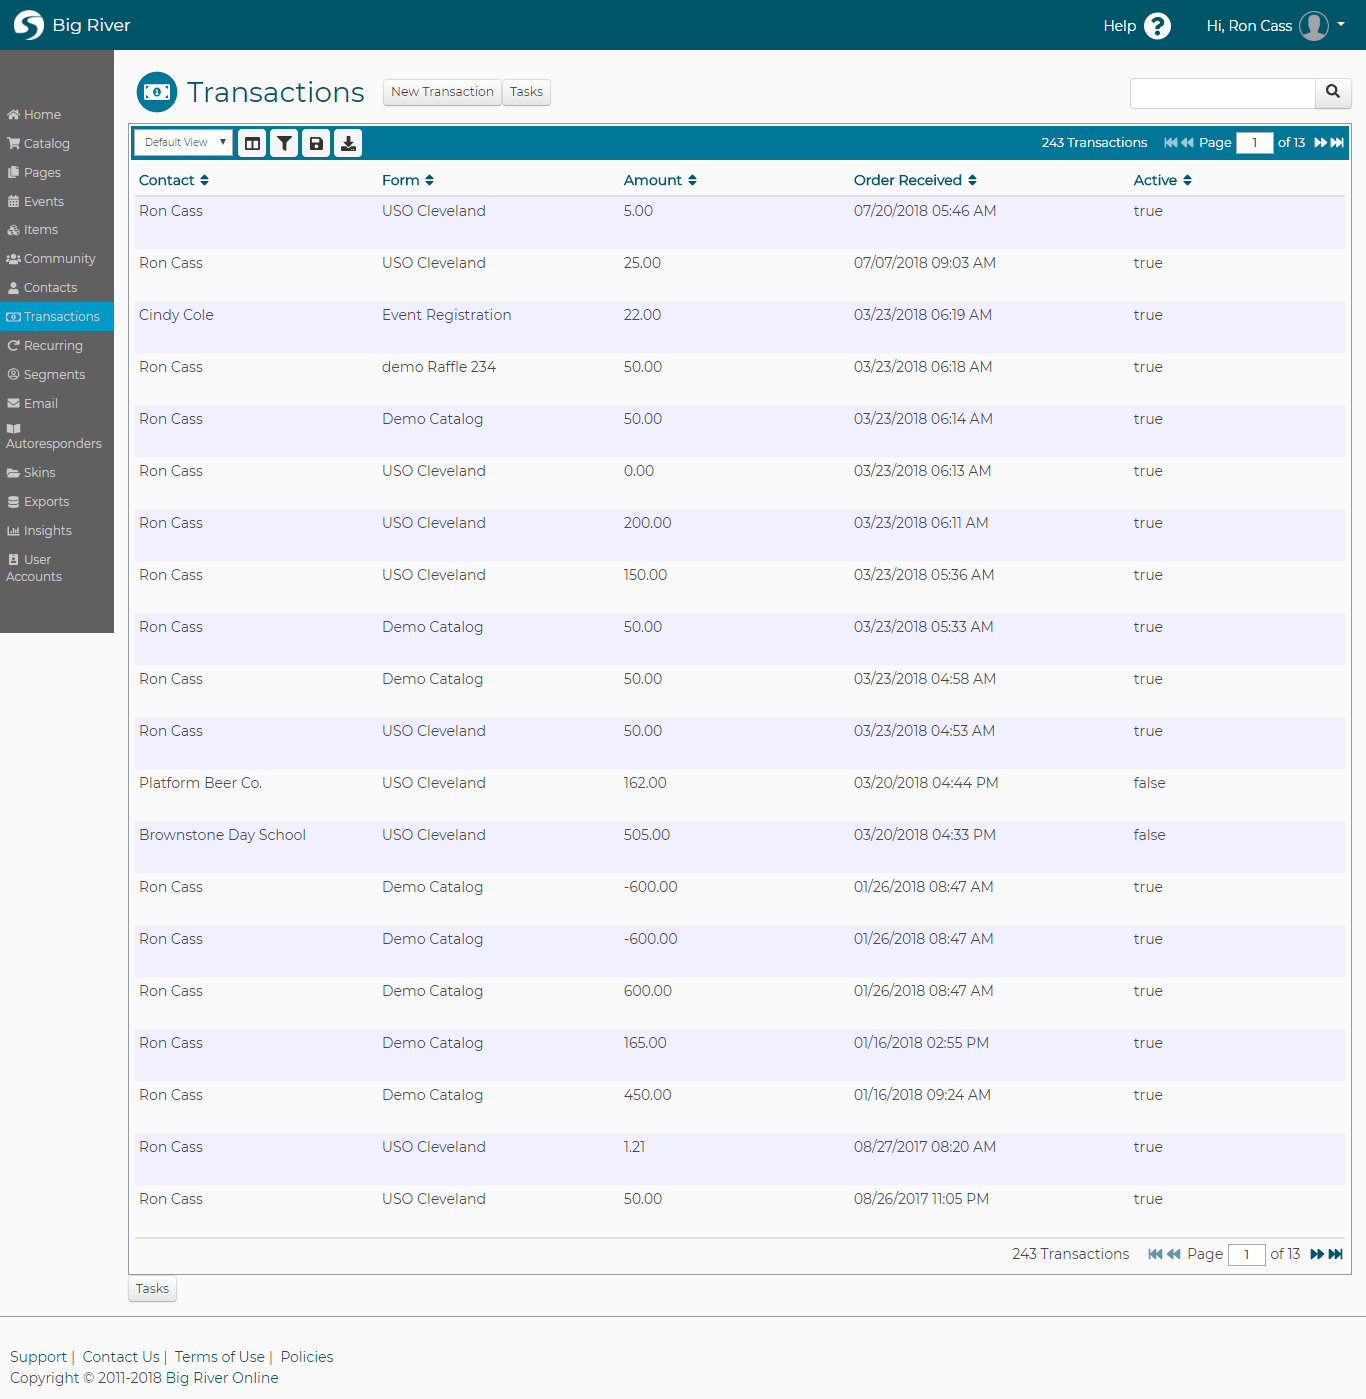Click the bottom Tasks button
The height and width of the screenshot is (1399, 1366).
[152, 1289]
